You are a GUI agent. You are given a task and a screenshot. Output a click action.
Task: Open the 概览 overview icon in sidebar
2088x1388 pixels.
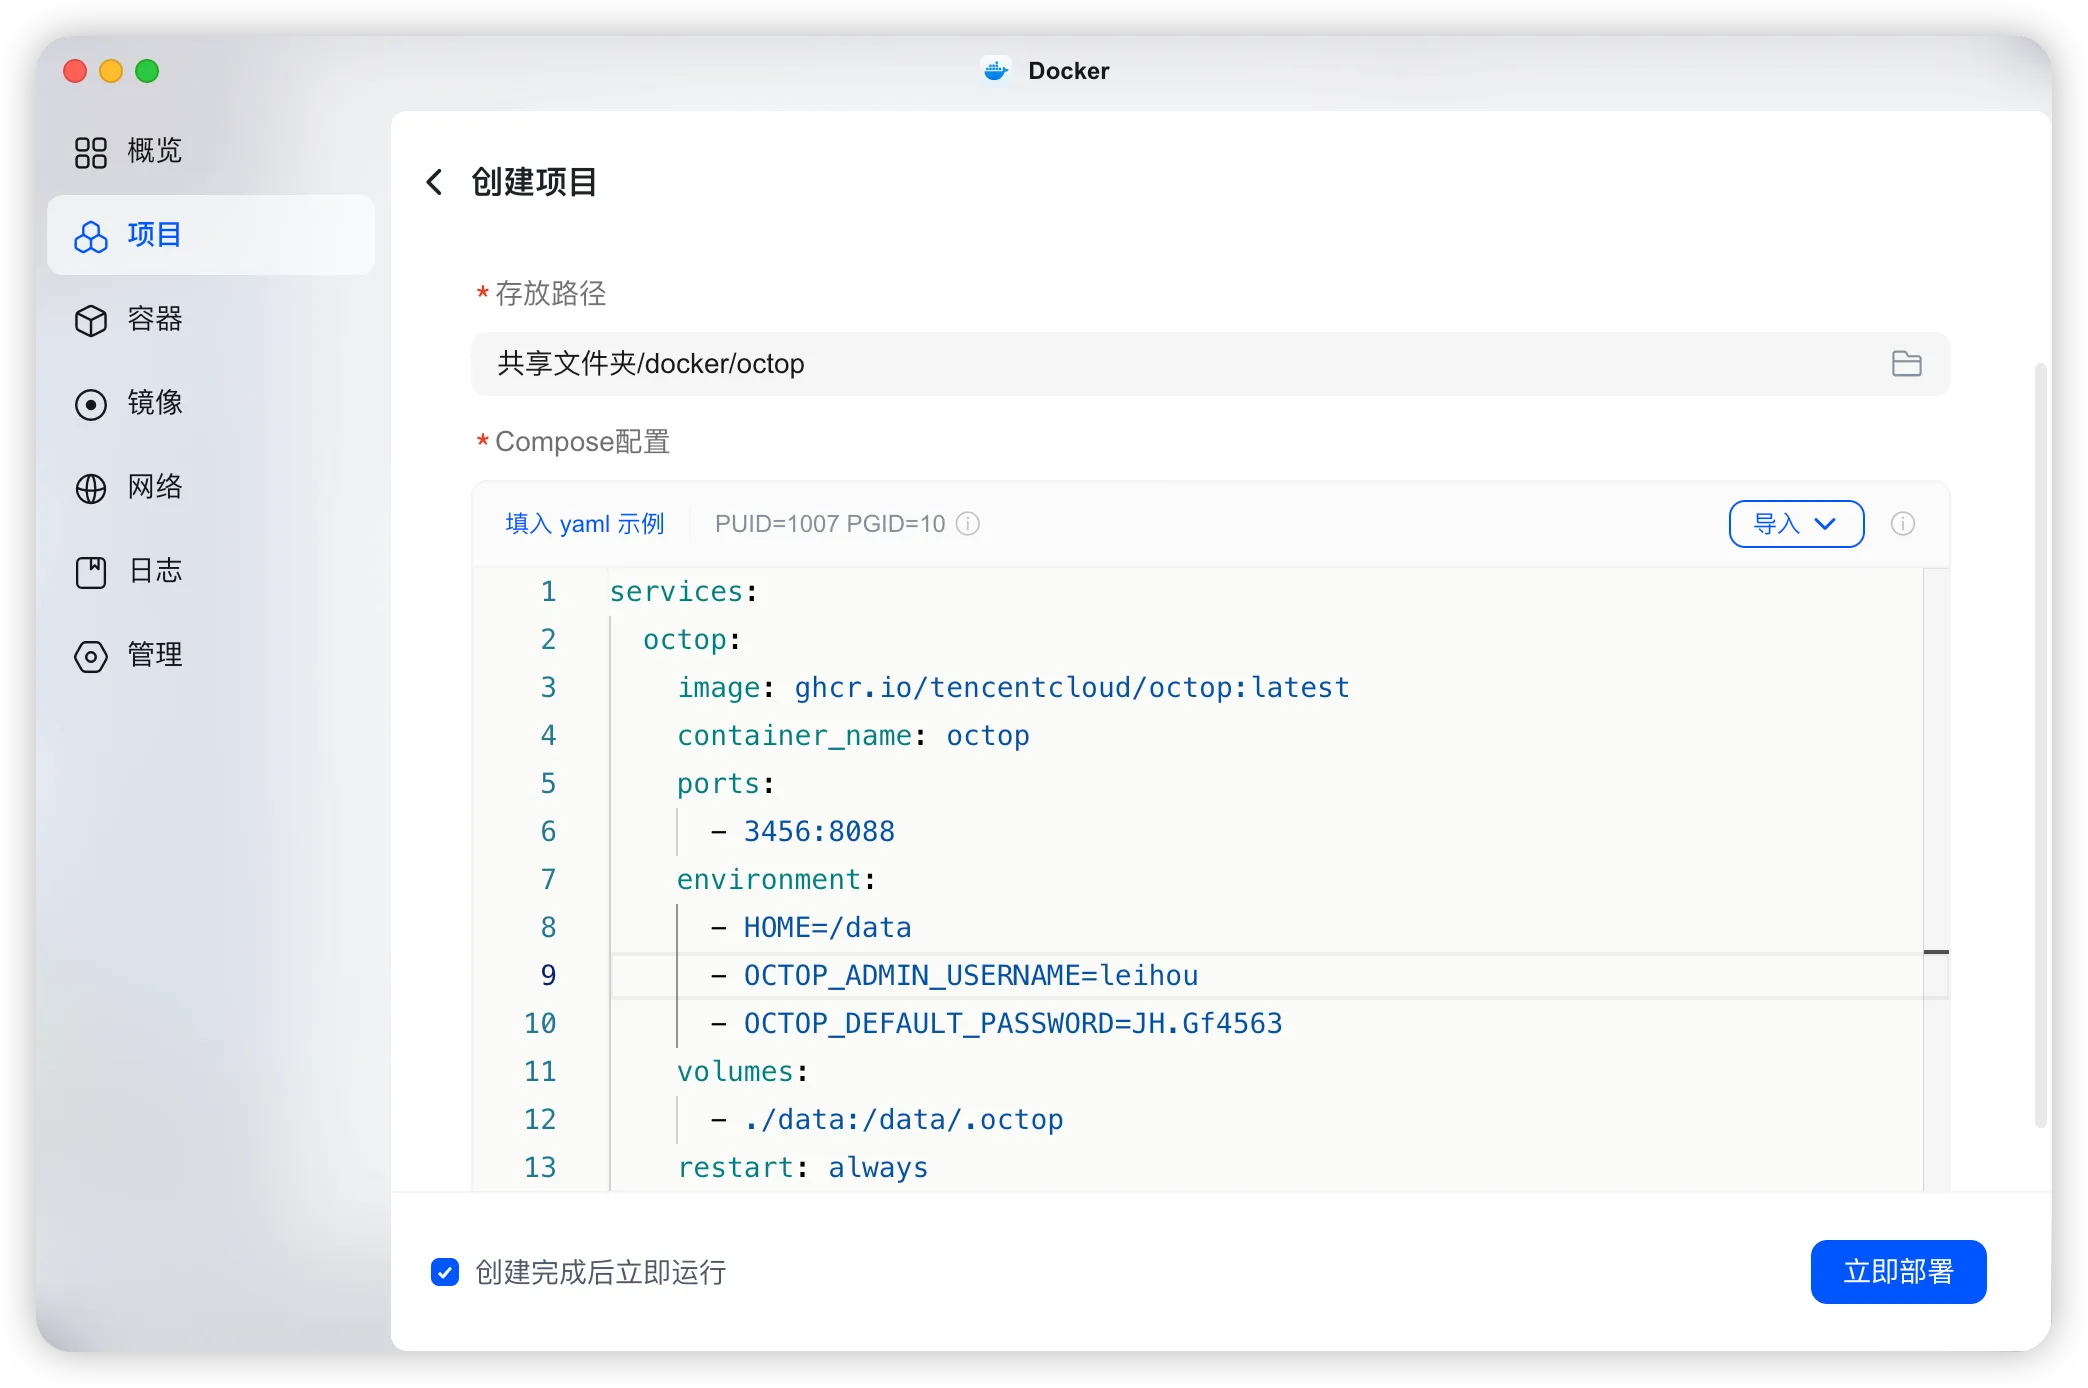click(x=90, y=152)
